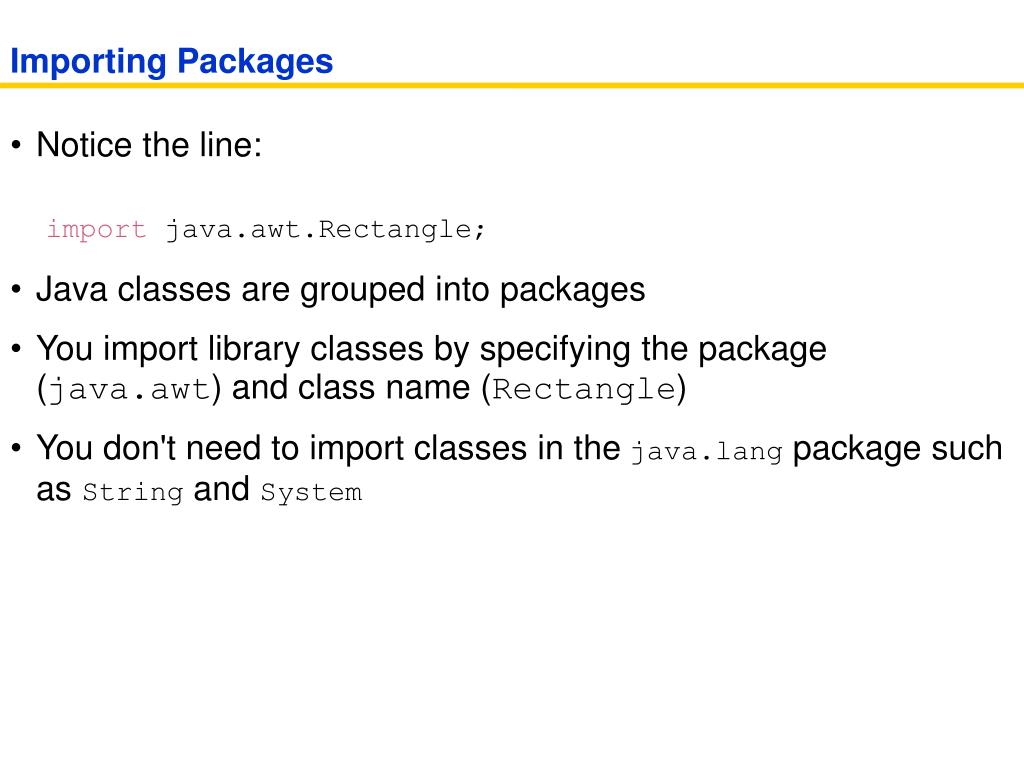Viewport: 1024px width, 768px height.
Task: Click the monospace 'java.lang' package name
Action: pos(707,452)
